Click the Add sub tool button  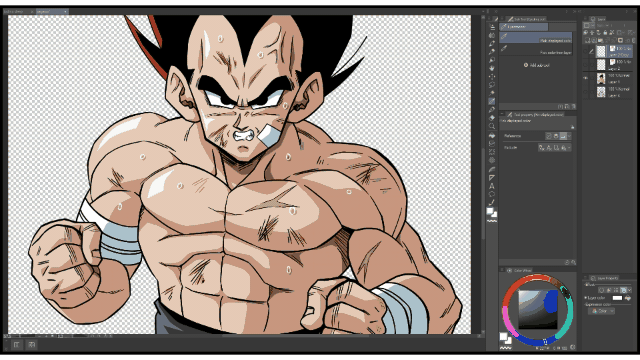coord(537,65)
